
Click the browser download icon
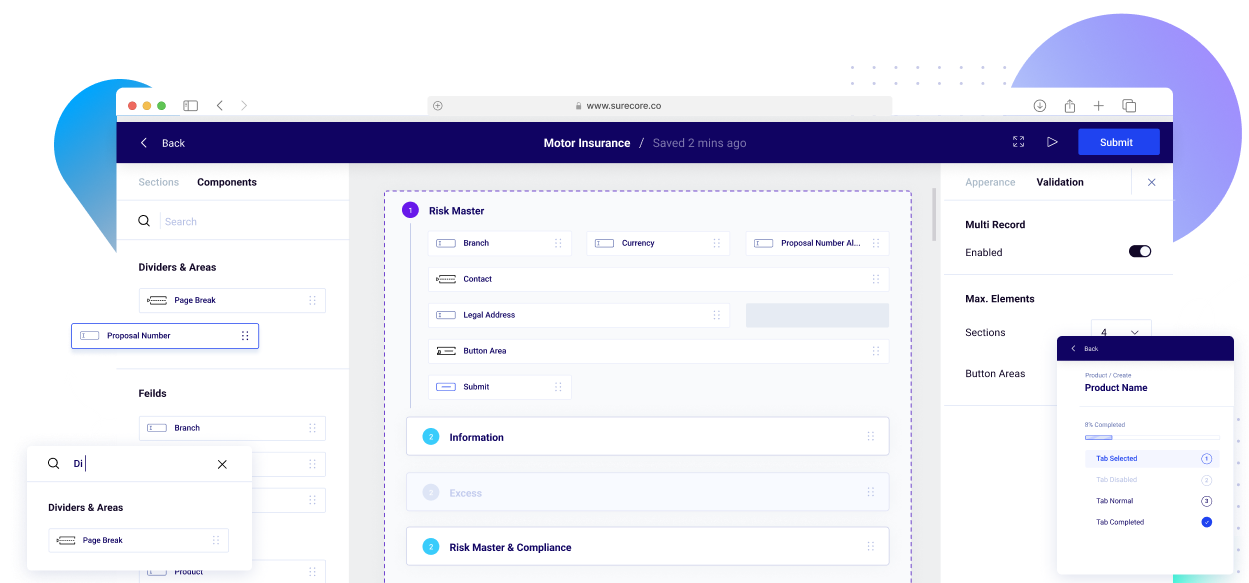point(1040,106)
